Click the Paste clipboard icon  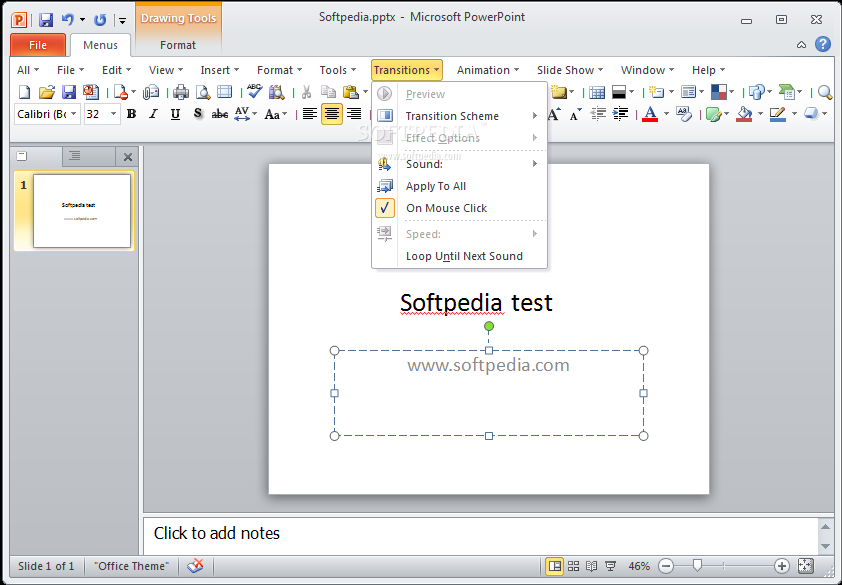(x=350, y=92)
